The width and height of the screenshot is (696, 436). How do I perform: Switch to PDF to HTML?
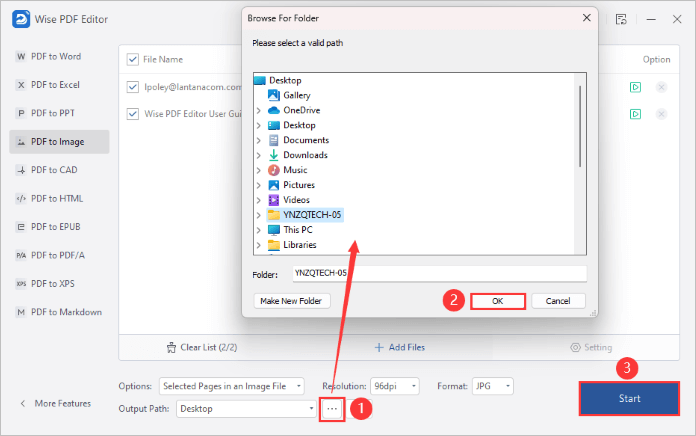[x=59, y=198]
